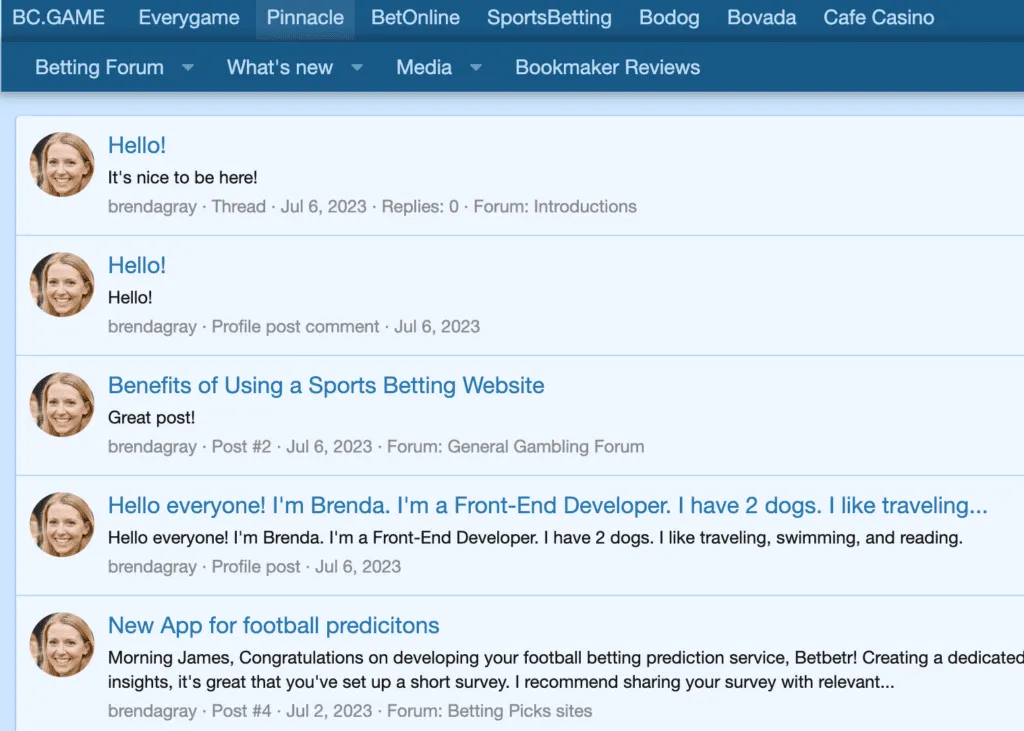The image size is (1024, 731).
Task: Open the New App for football predicitons post
Action: 273,625
